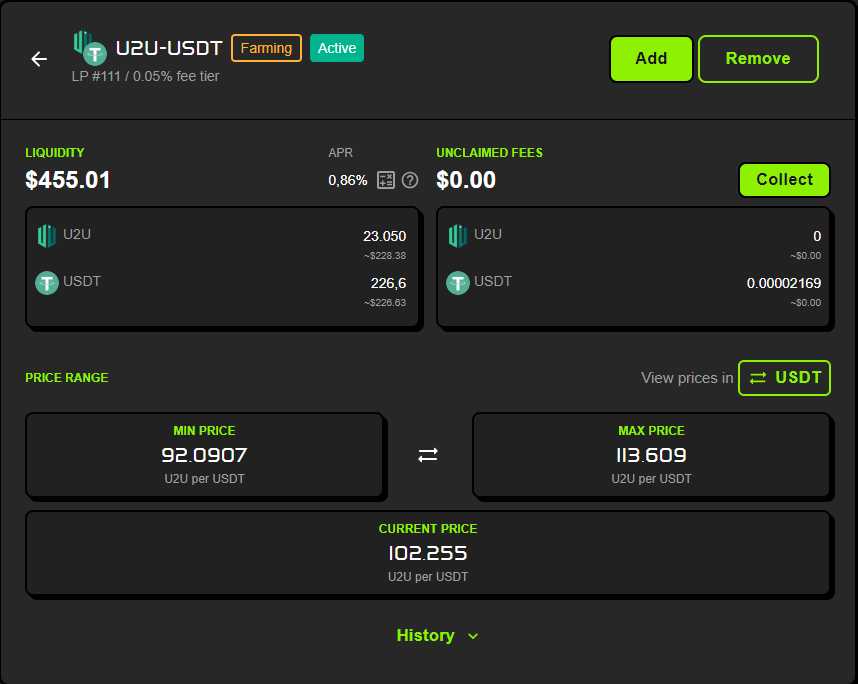Select the Min Price card
This screenshot has width=858, height=684.
click(204, 455)
